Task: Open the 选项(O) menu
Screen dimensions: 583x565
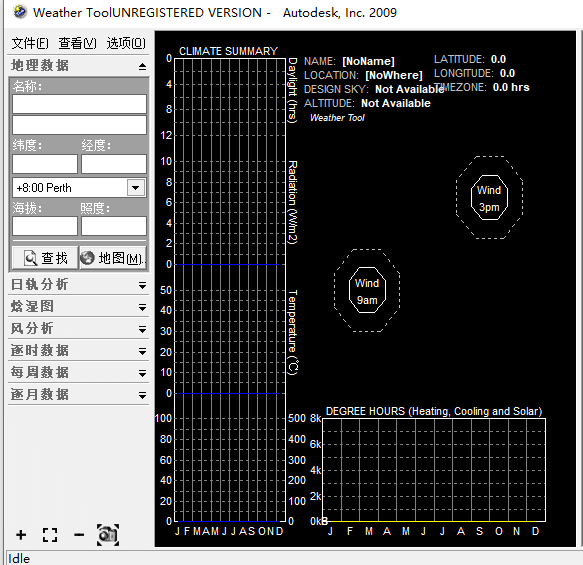Action: click(x=126, y=43)
